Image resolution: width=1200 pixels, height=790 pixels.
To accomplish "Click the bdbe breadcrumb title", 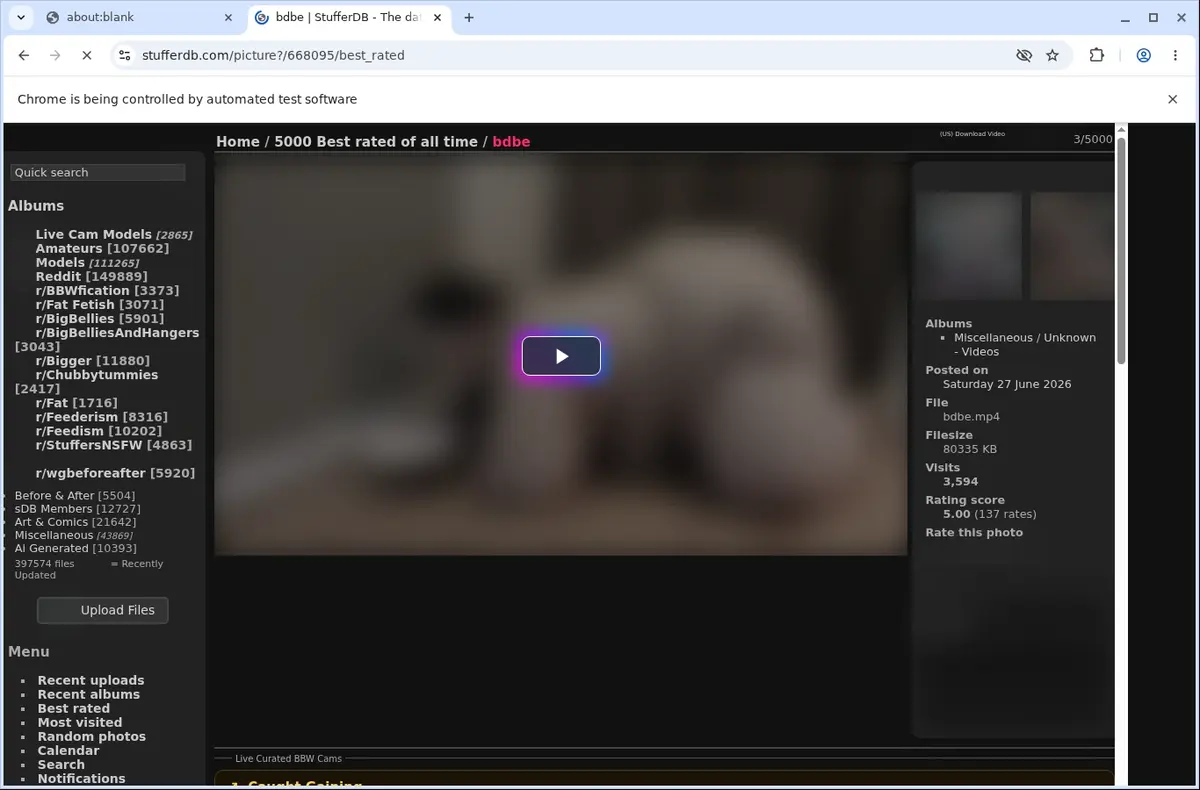I will [x=511, y=142].
